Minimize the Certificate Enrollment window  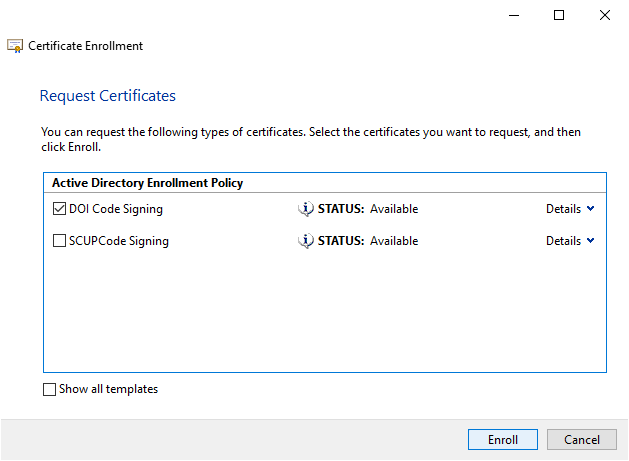[513, 15]
